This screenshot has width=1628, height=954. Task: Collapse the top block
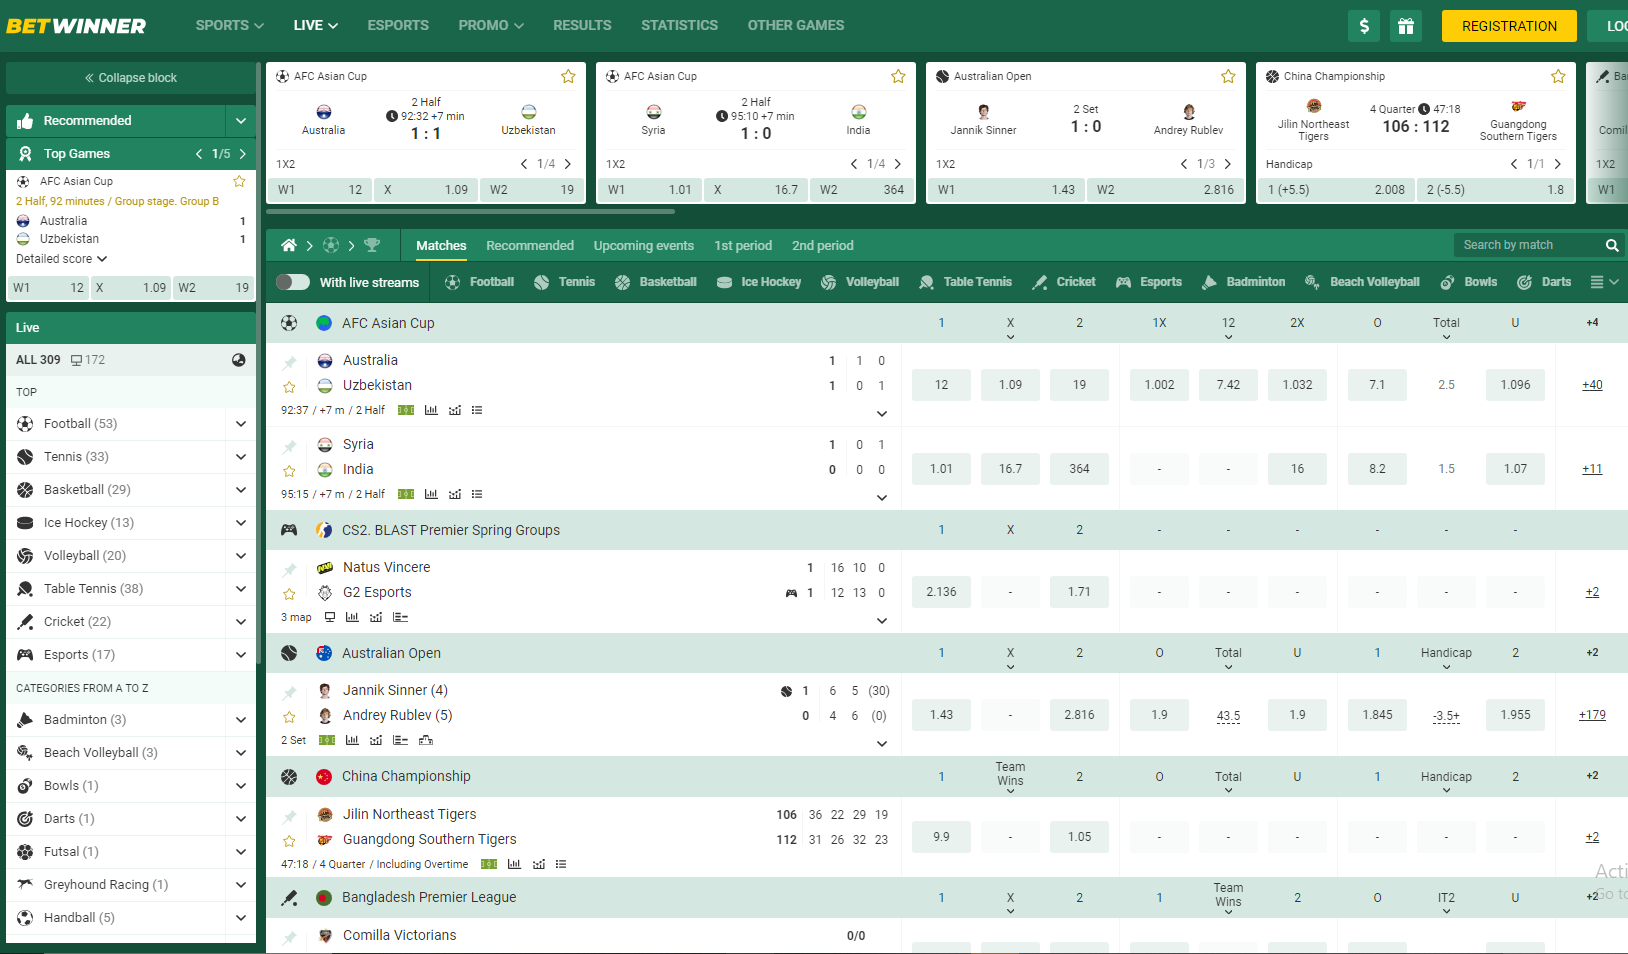[x=131, y=78]
